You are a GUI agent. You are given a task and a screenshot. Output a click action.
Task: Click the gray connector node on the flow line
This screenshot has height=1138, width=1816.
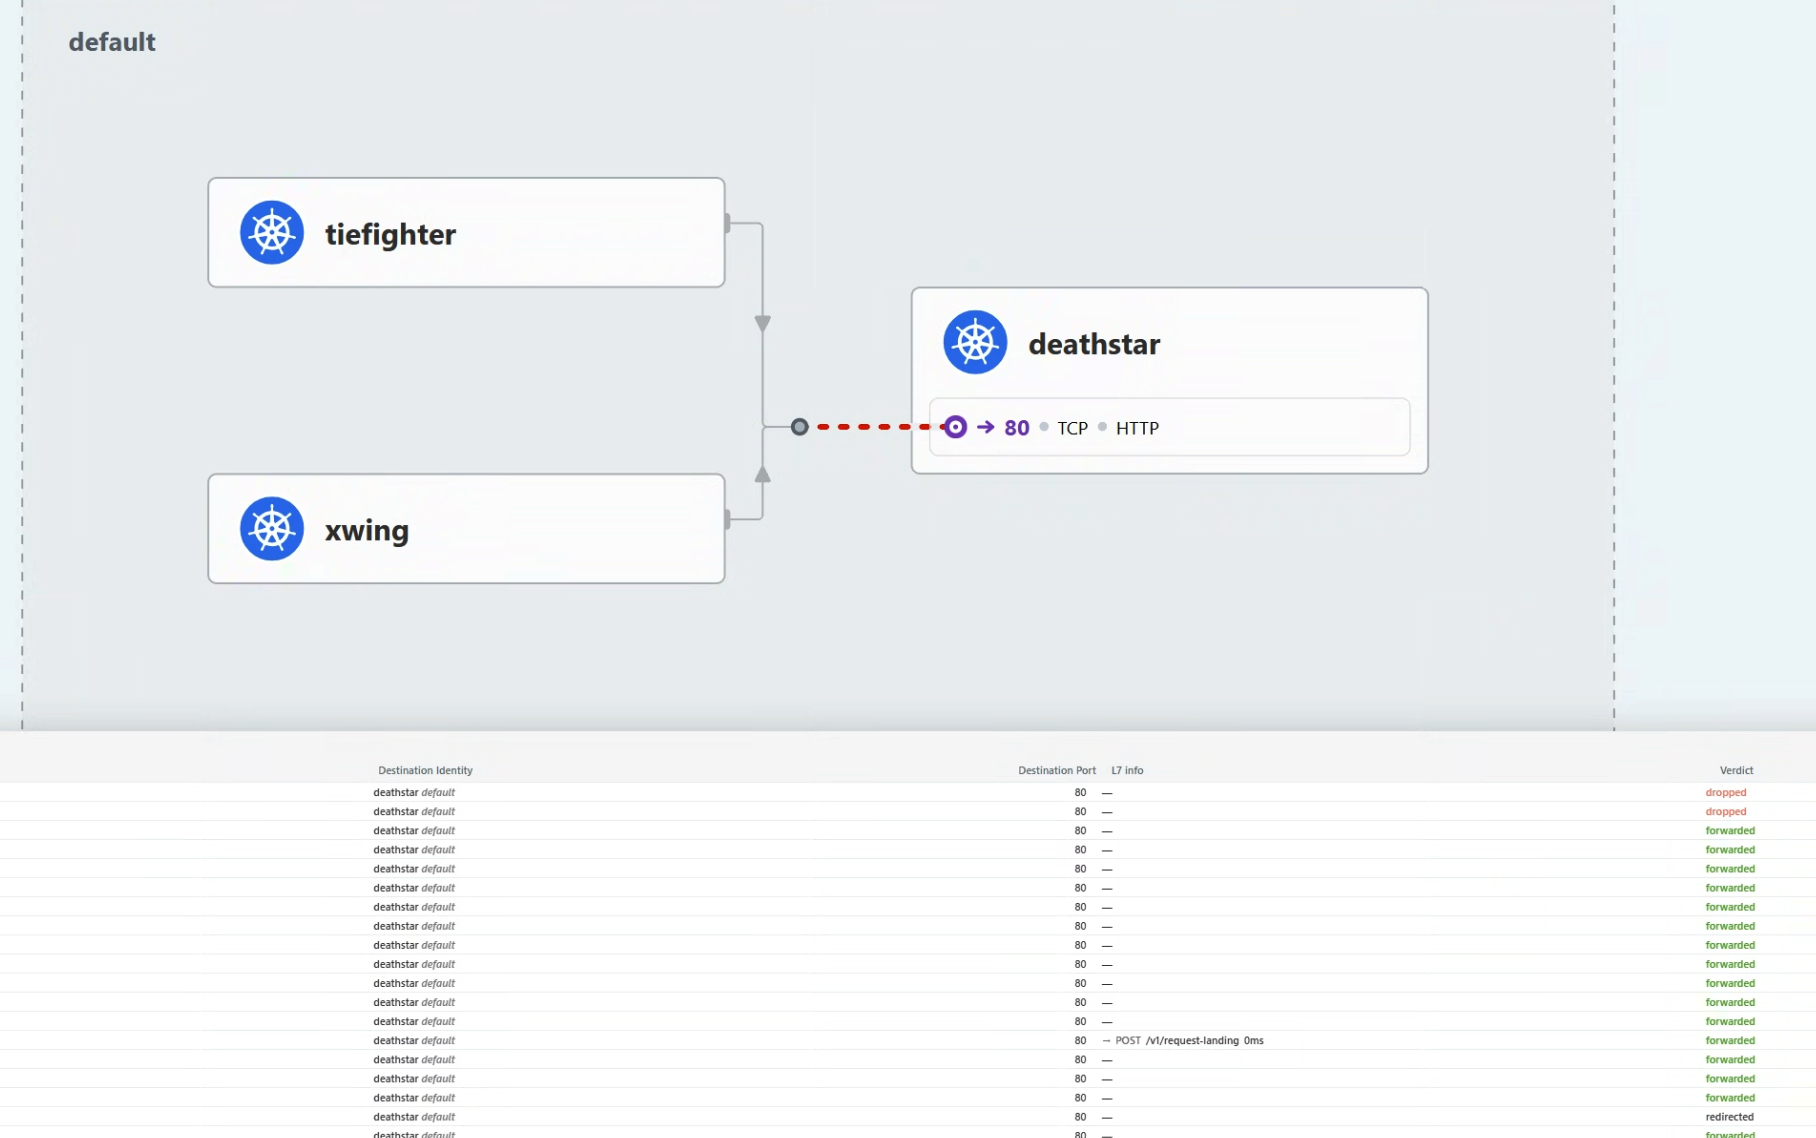(799, 427)
